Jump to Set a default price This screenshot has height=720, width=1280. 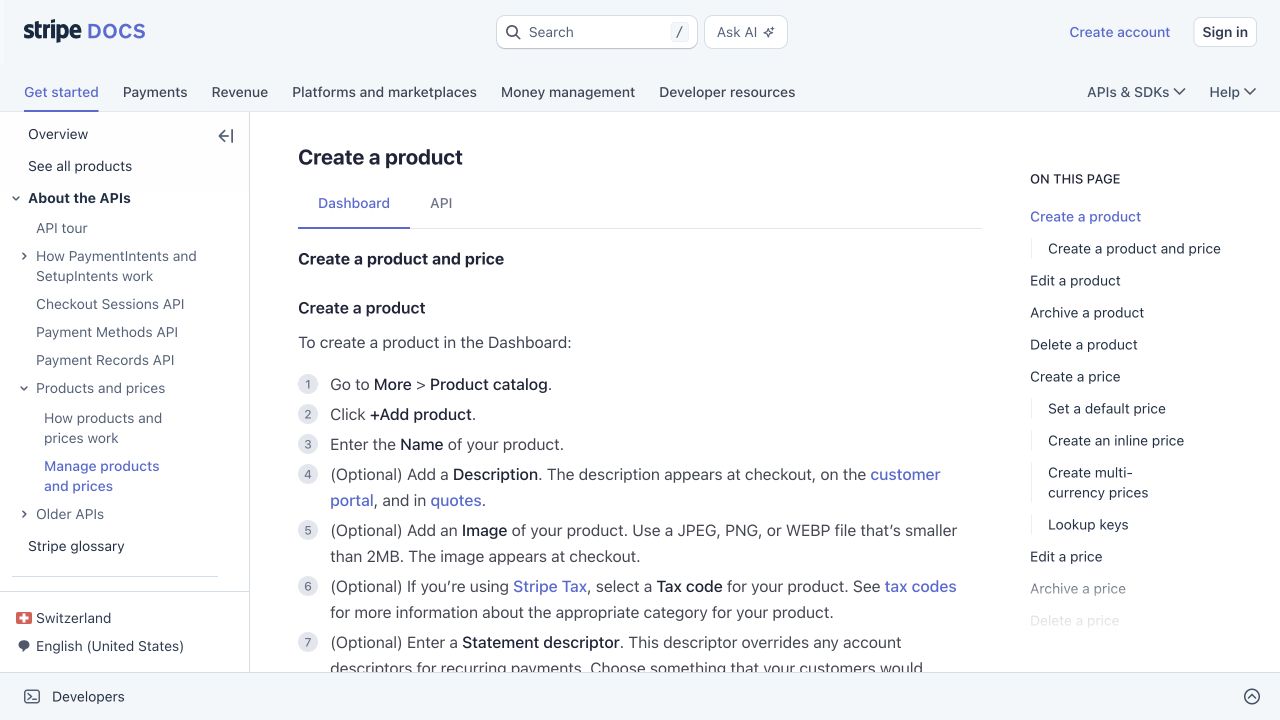(x=1107, y=408)
